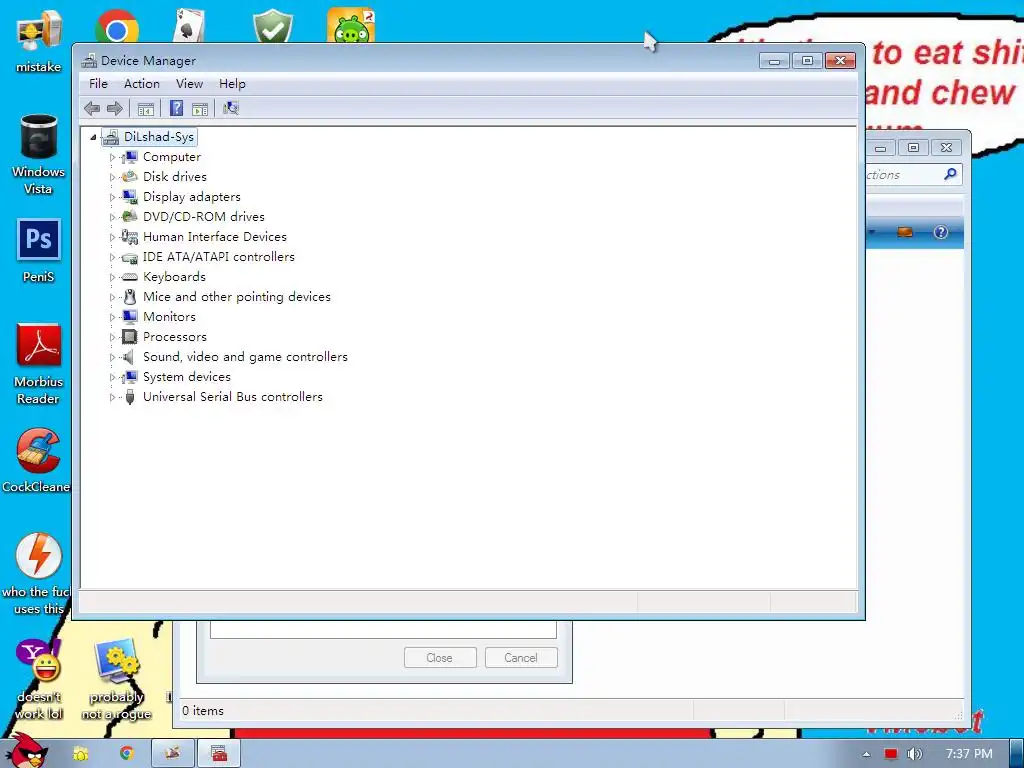The height and width of the screenshot is (768, 1024).
Task: Click the IDE ATA/ATAPI controllers icon
Action: 129,257
